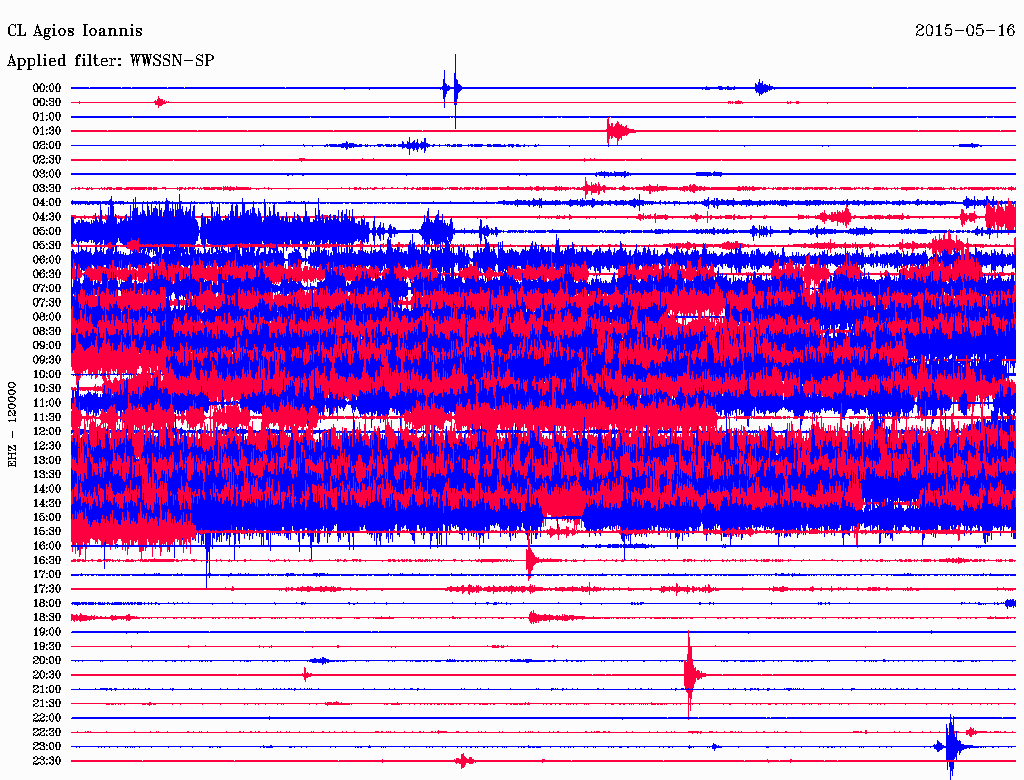The height and width of the screenshot is (780, 1024).
Task: Click the red event on the 16:30 trace
Action: [x=531, y=561]
